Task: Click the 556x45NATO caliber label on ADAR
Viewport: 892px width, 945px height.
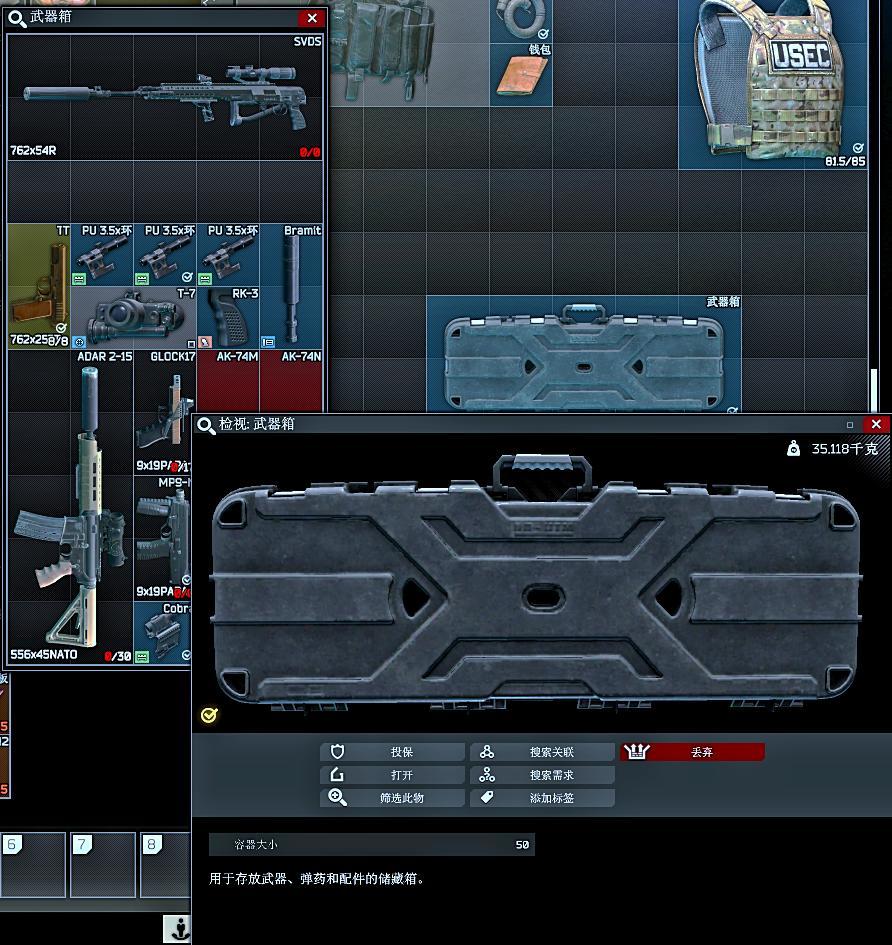Action: 44,655
